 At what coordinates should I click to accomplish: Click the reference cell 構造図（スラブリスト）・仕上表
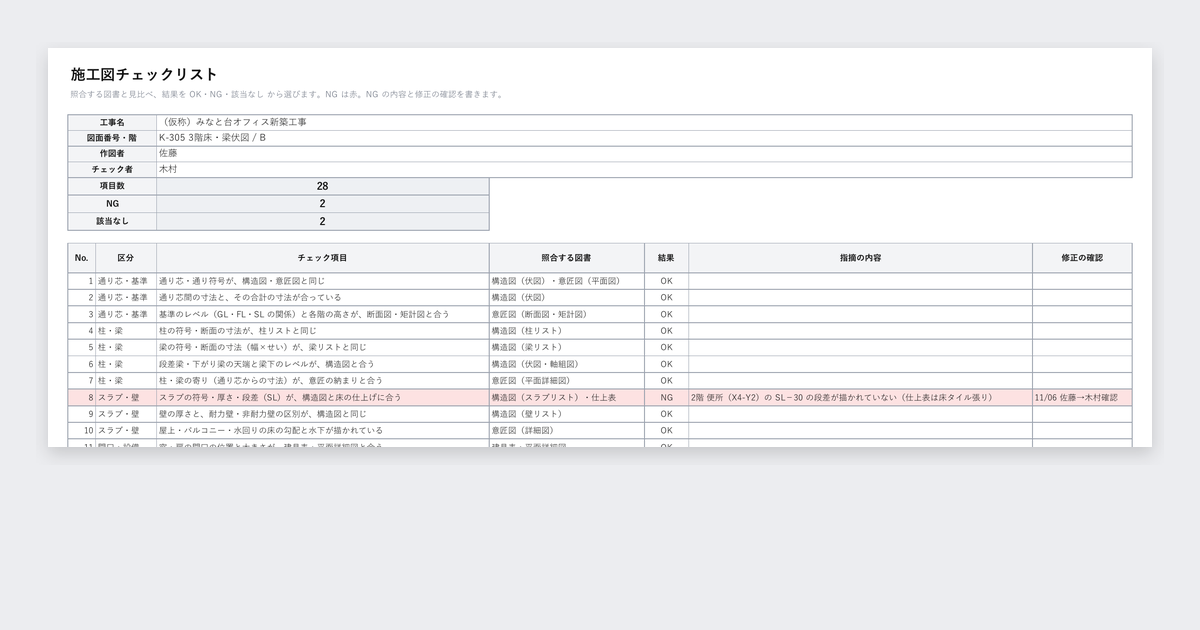567,397
